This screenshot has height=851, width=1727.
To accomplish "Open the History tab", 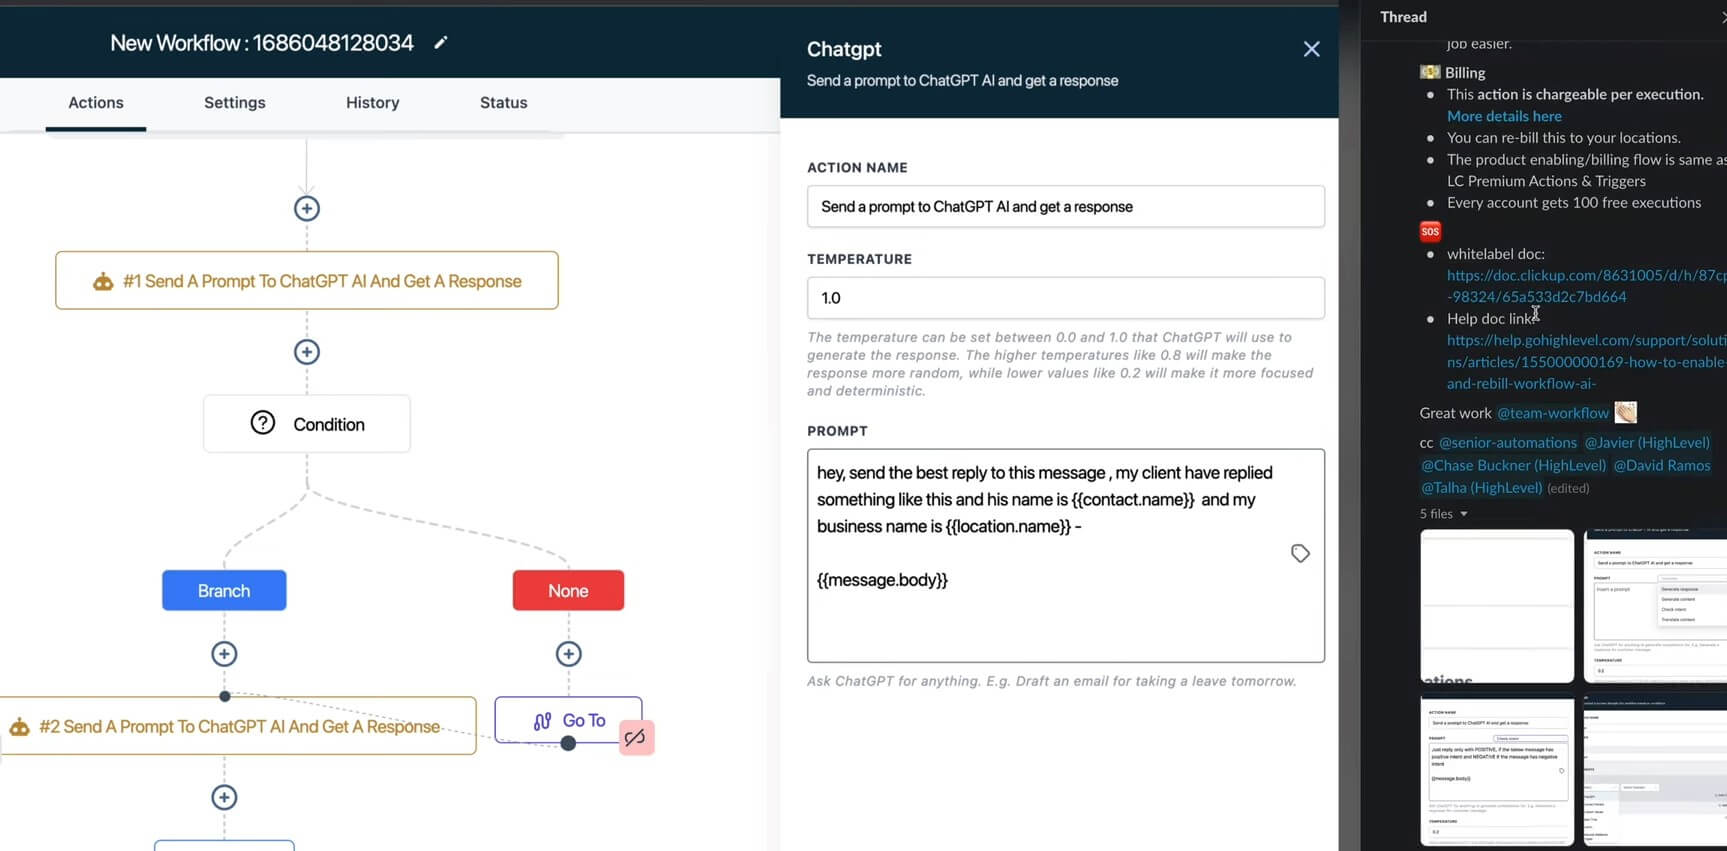I will (x=373, y=103).
